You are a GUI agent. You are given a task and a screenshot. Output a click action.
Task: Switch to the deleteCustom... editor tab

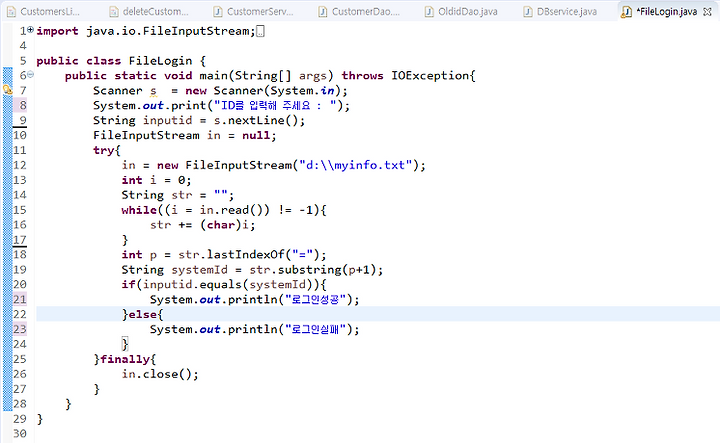point(150,11)
